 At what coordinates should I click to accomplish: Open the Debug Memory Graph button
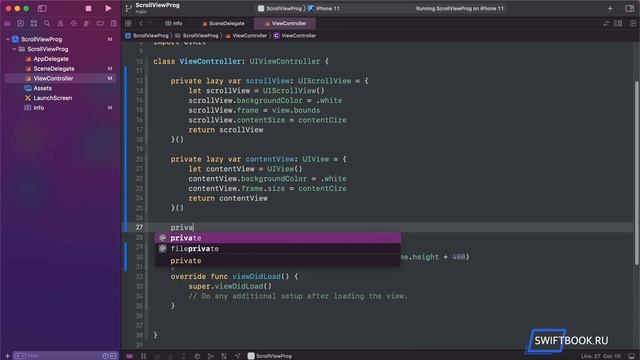tap(211, 356)
